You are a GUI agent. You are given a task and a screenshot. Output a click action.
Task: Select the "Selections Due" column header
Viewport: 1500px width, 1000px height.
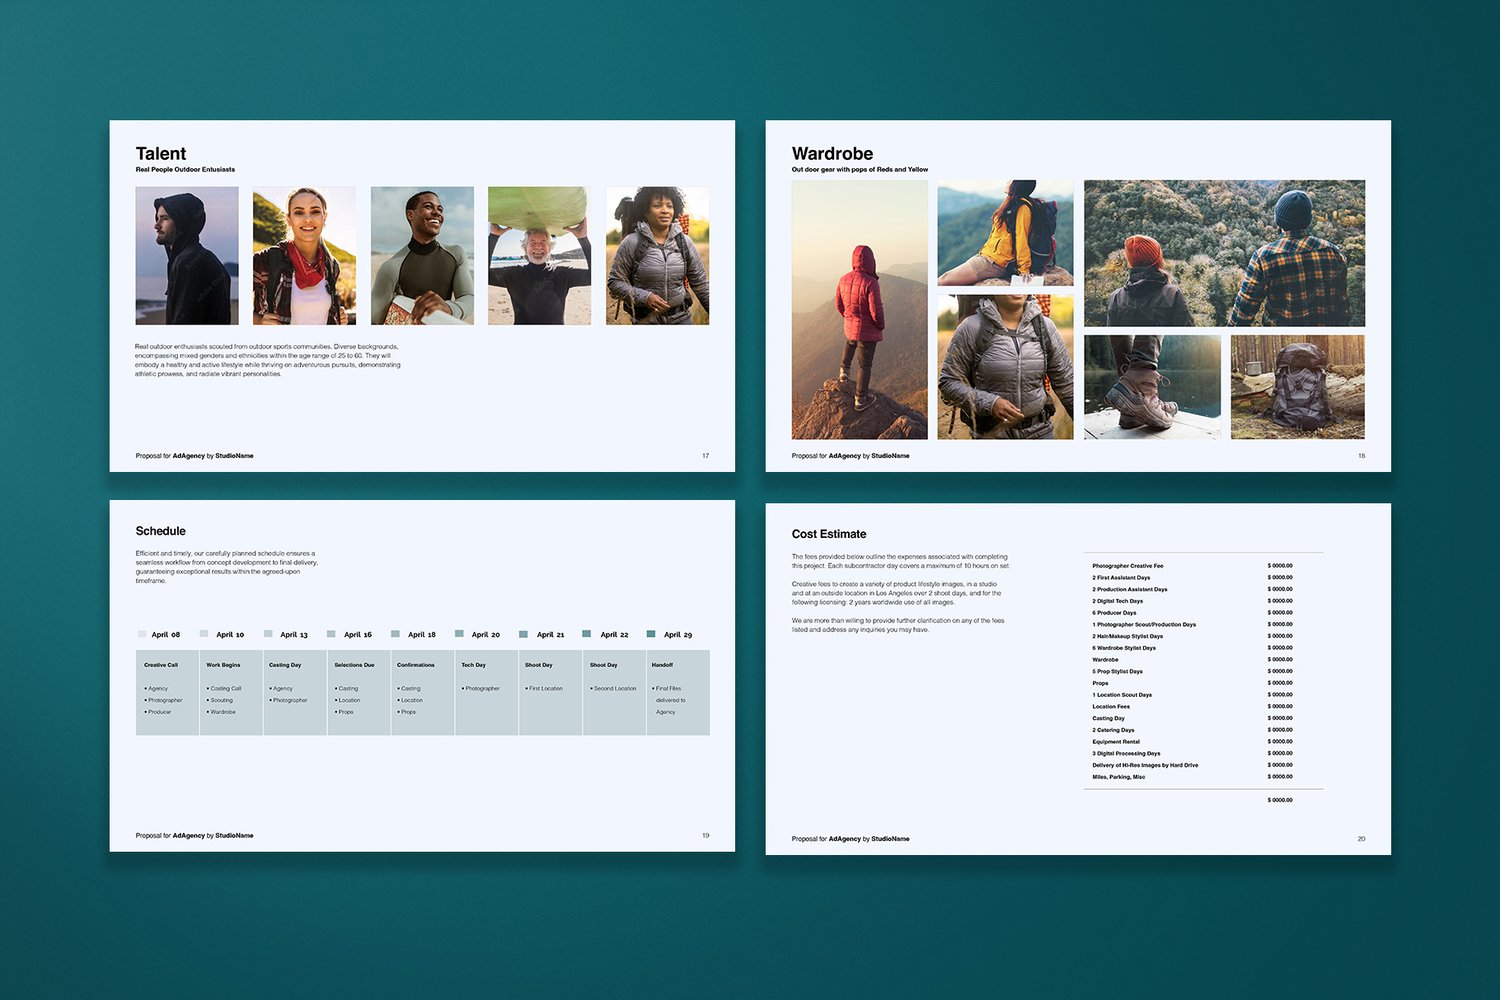tap(355, 665)
